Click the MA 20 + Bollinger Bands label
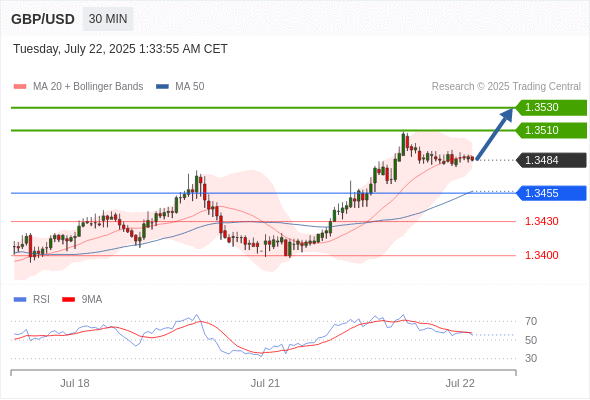Screen dimensions: 590x400 (x=88, y=87)
